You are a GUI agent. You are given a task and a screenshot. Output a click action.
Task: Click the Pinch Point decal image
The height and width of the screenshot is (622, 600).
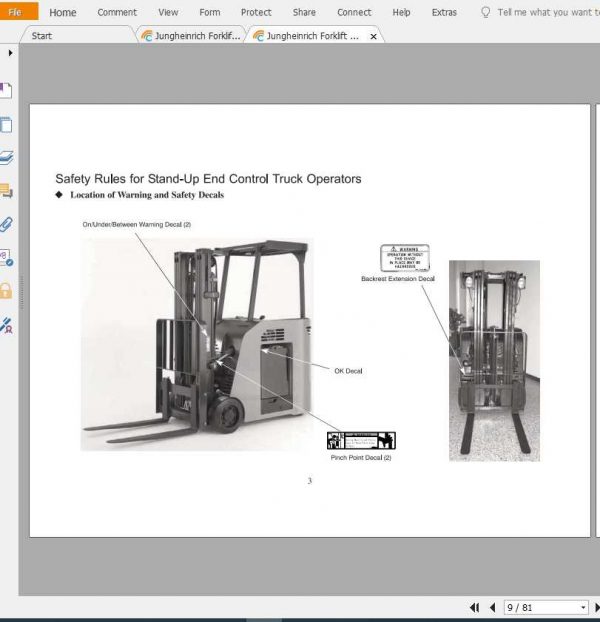(361, 440)
